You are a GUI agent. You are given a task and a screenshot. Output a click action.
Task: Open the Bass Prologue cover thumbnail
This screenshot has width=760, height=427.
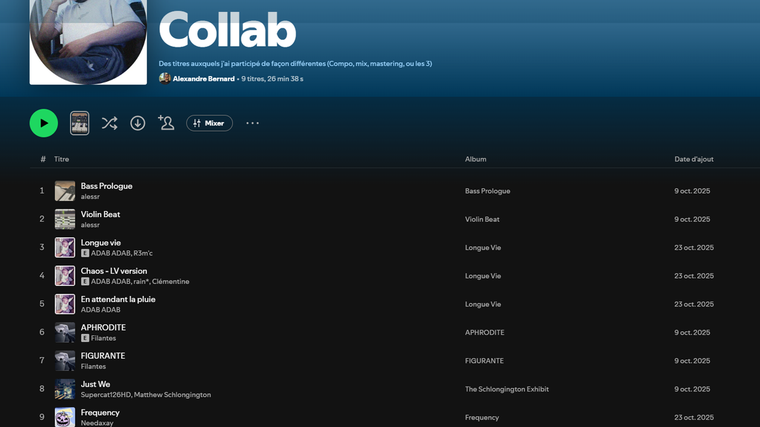(x=65, y=191)
